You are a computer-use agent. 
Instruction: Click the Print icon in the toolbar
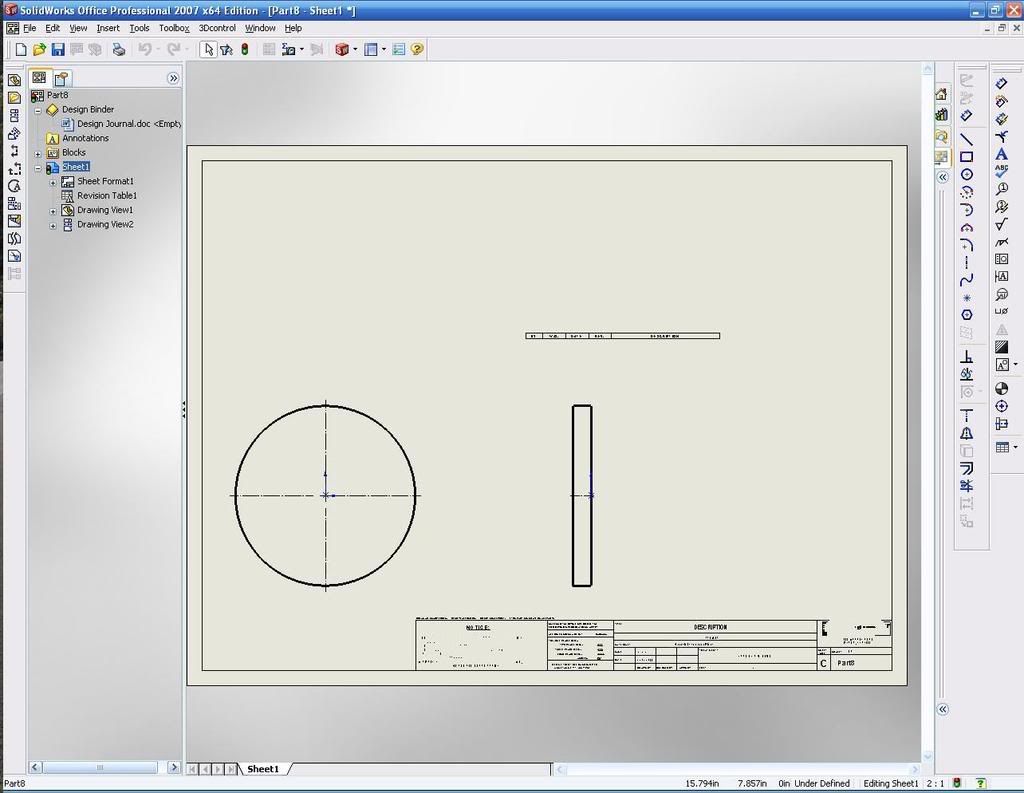(x=119, y=49)
